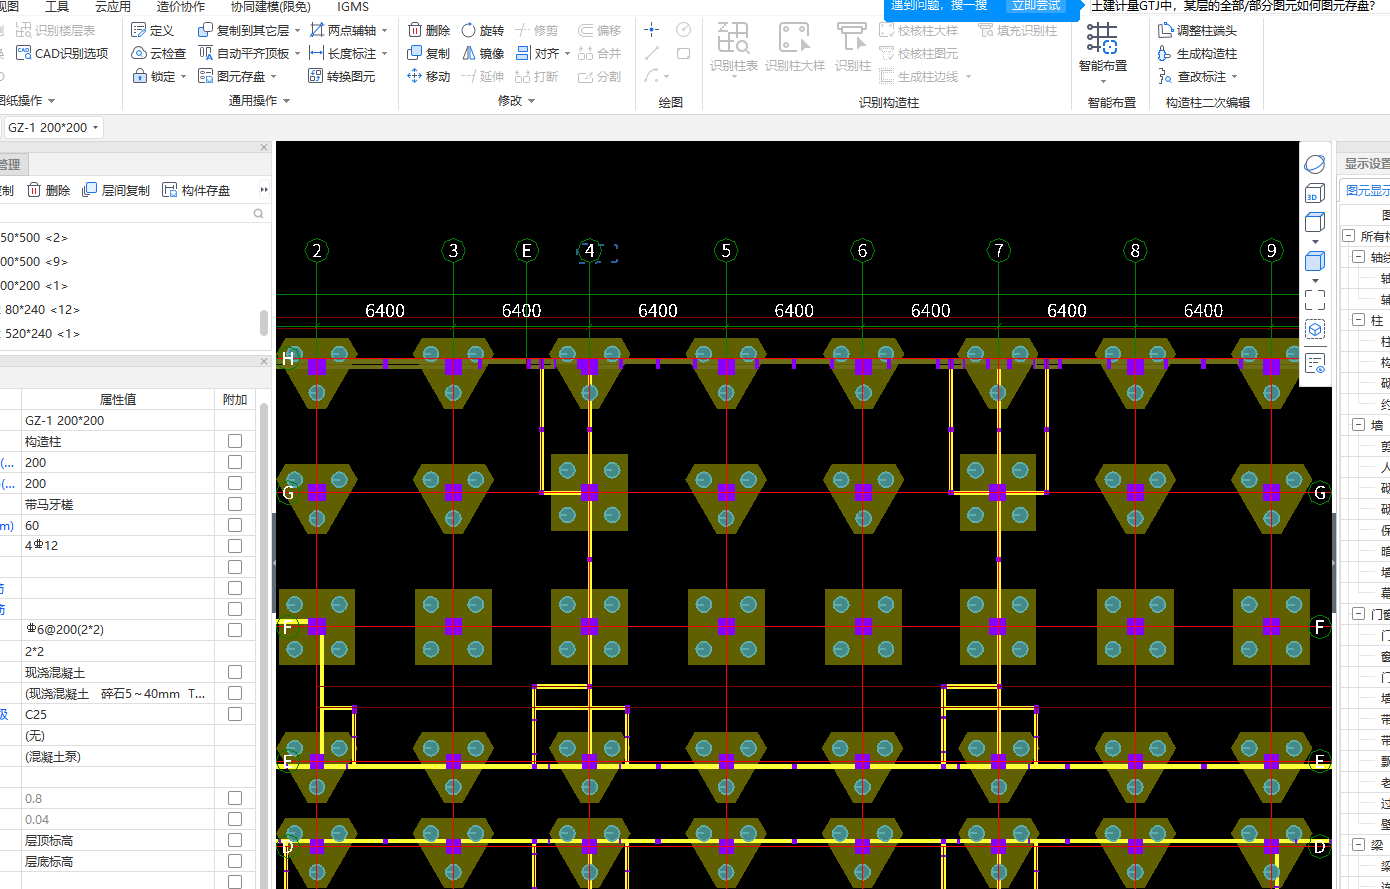Click the 智能布置 smart layout icon

(1102, 38)
